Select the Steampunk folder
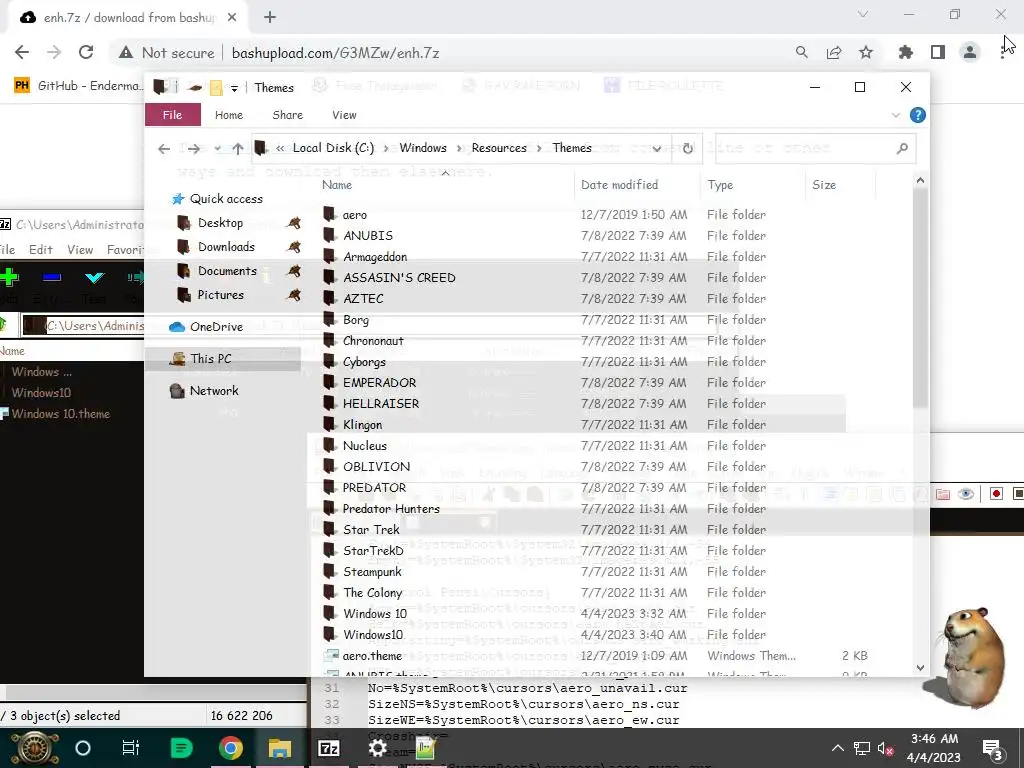Viewport: 1024px width, 768px height. pyautogui.click(x=372, y=571)
